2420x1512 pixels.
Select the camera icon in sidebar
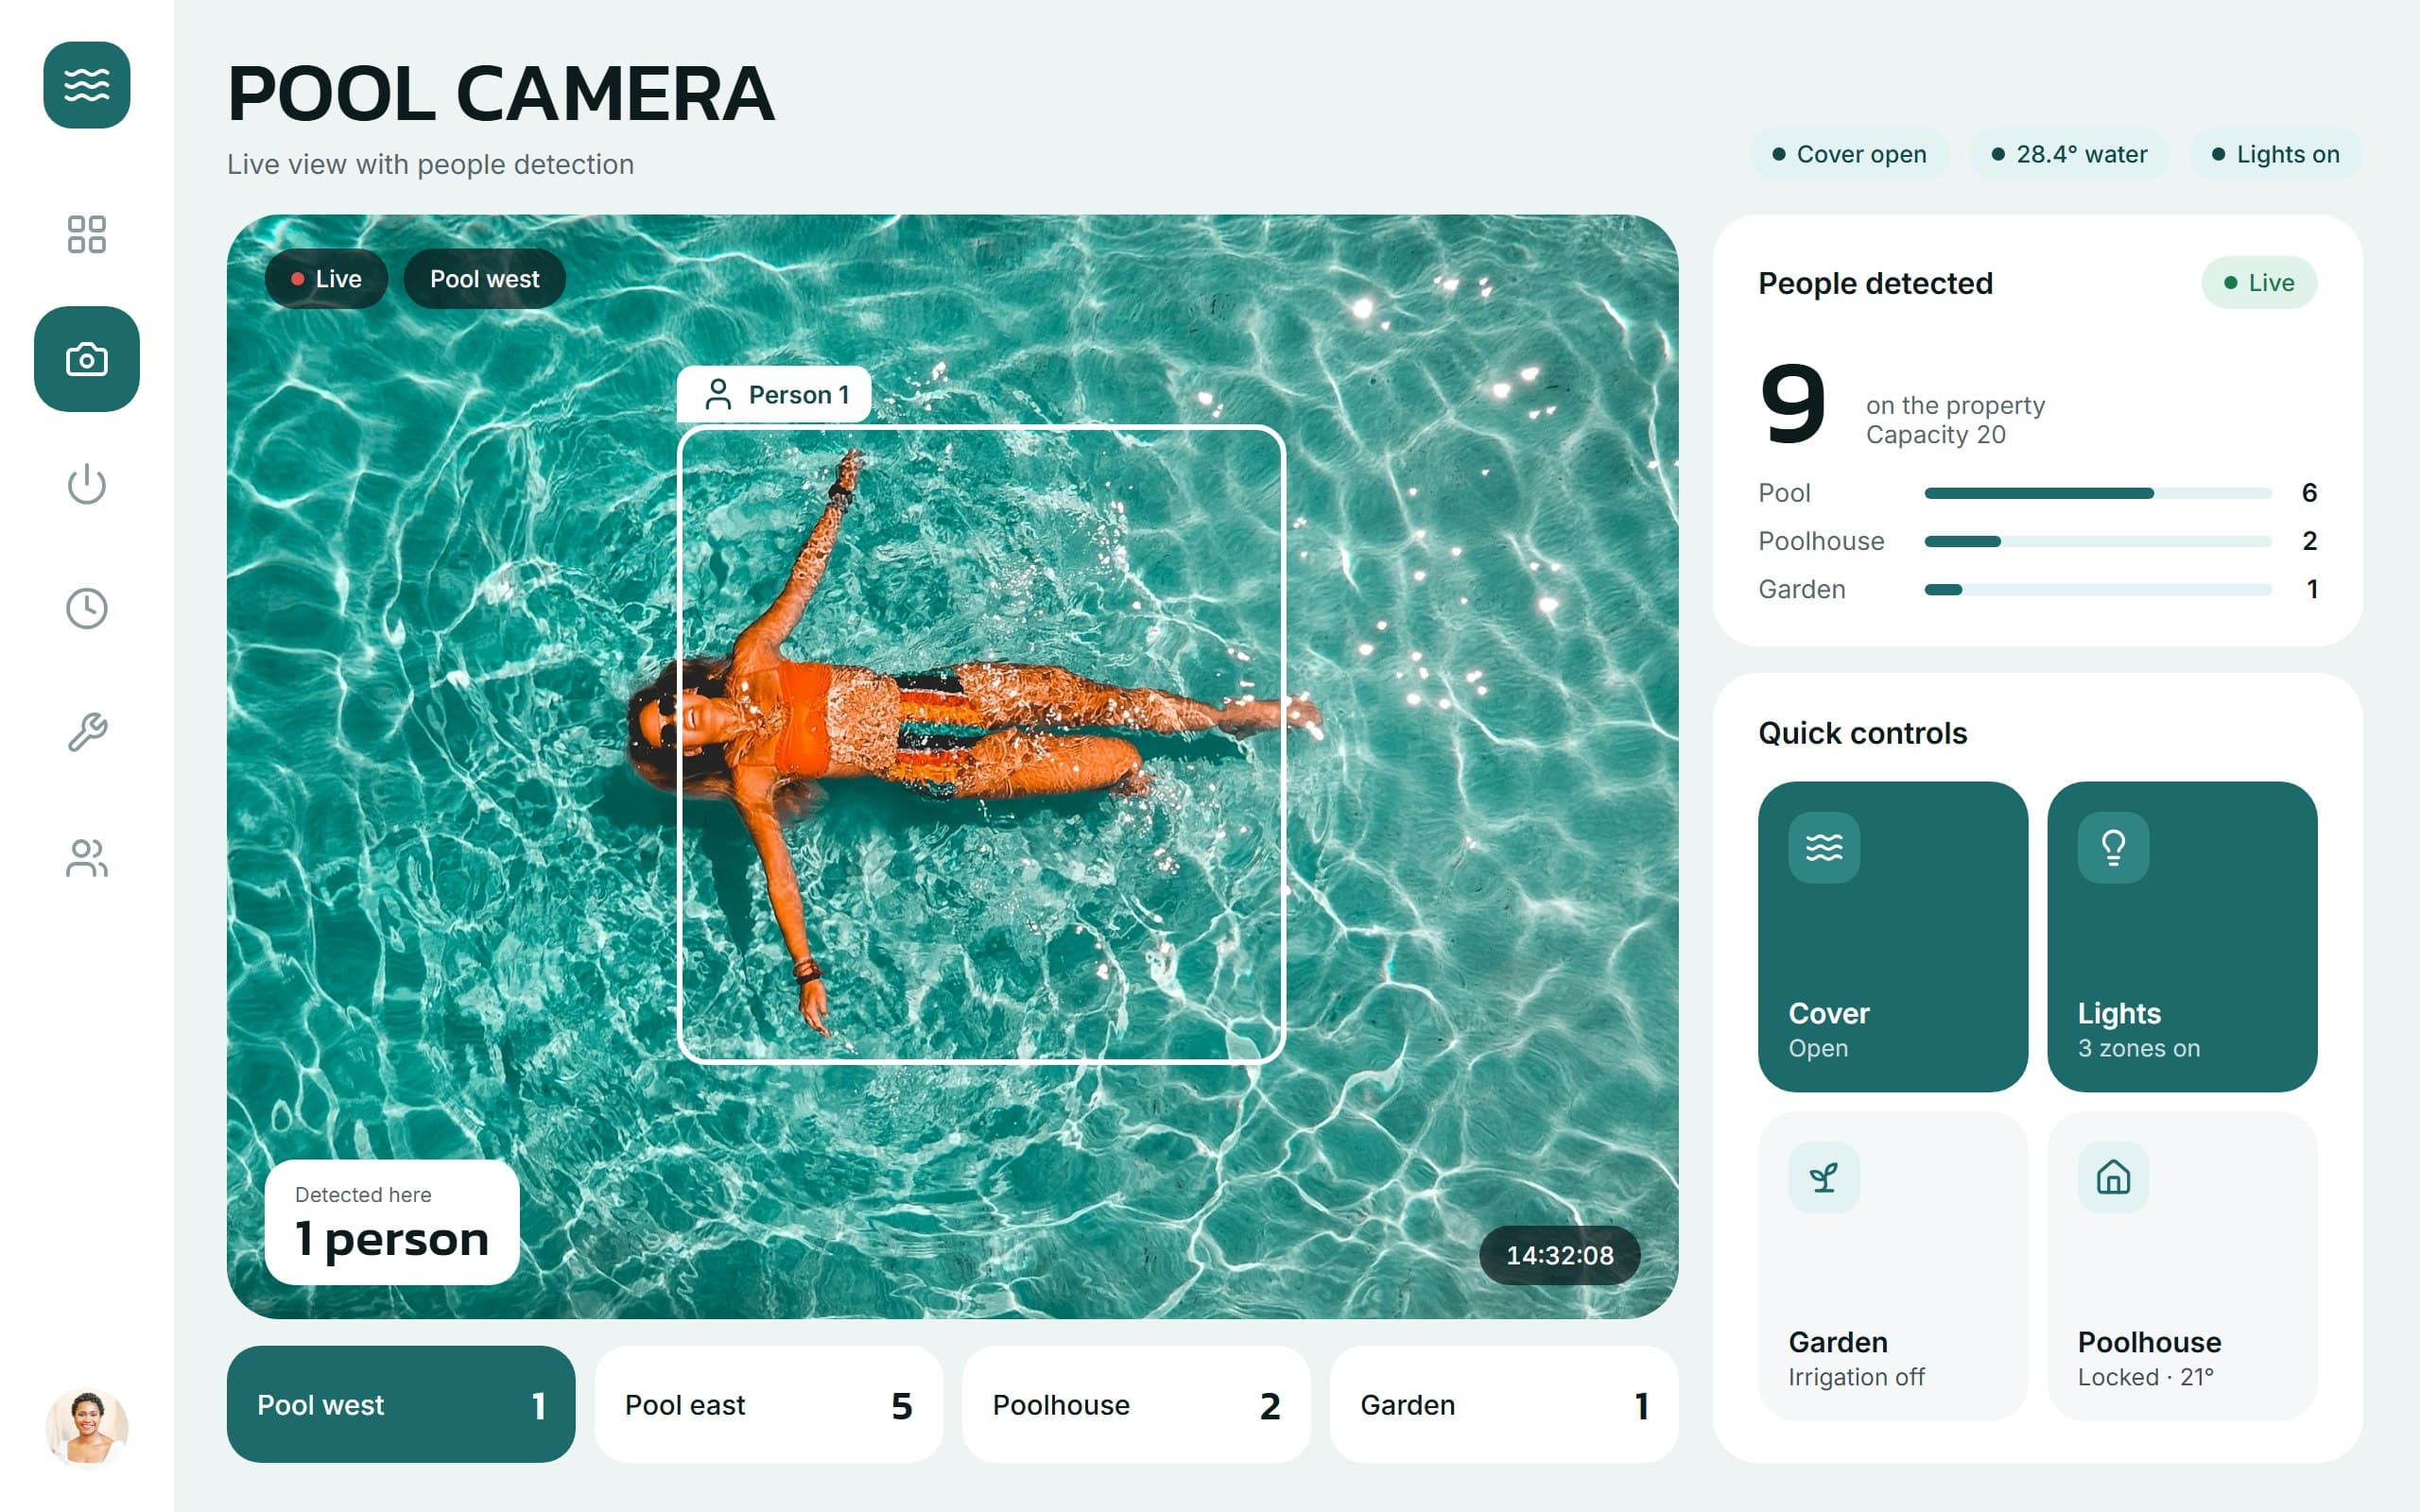pos(87,359)
